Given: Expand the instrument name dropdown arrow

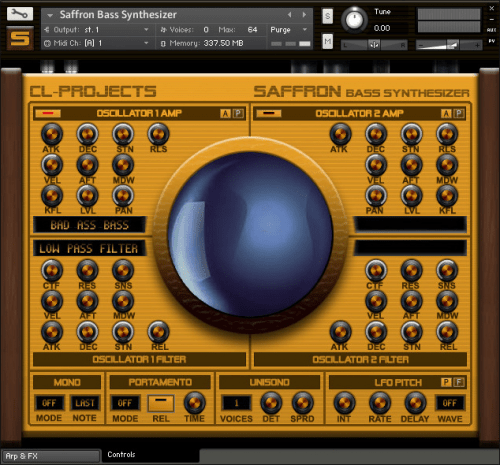Looking at the screenshot, I should click(50, 15).
